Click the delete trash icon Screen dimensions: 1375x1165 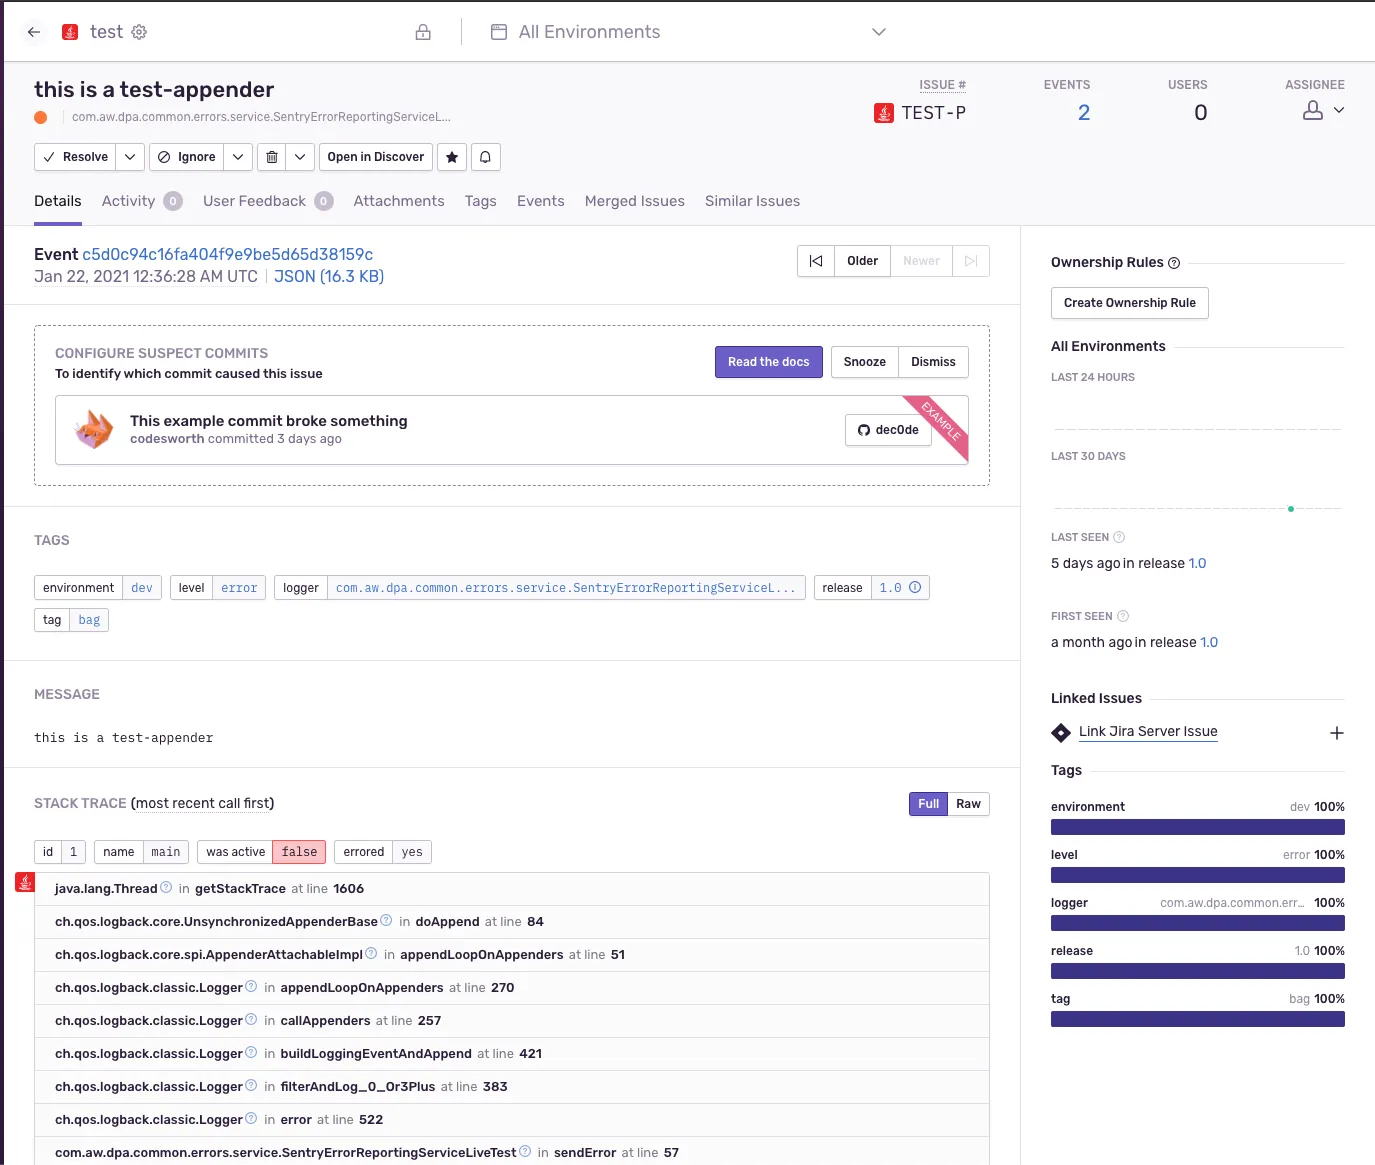(x=272, y=157)
